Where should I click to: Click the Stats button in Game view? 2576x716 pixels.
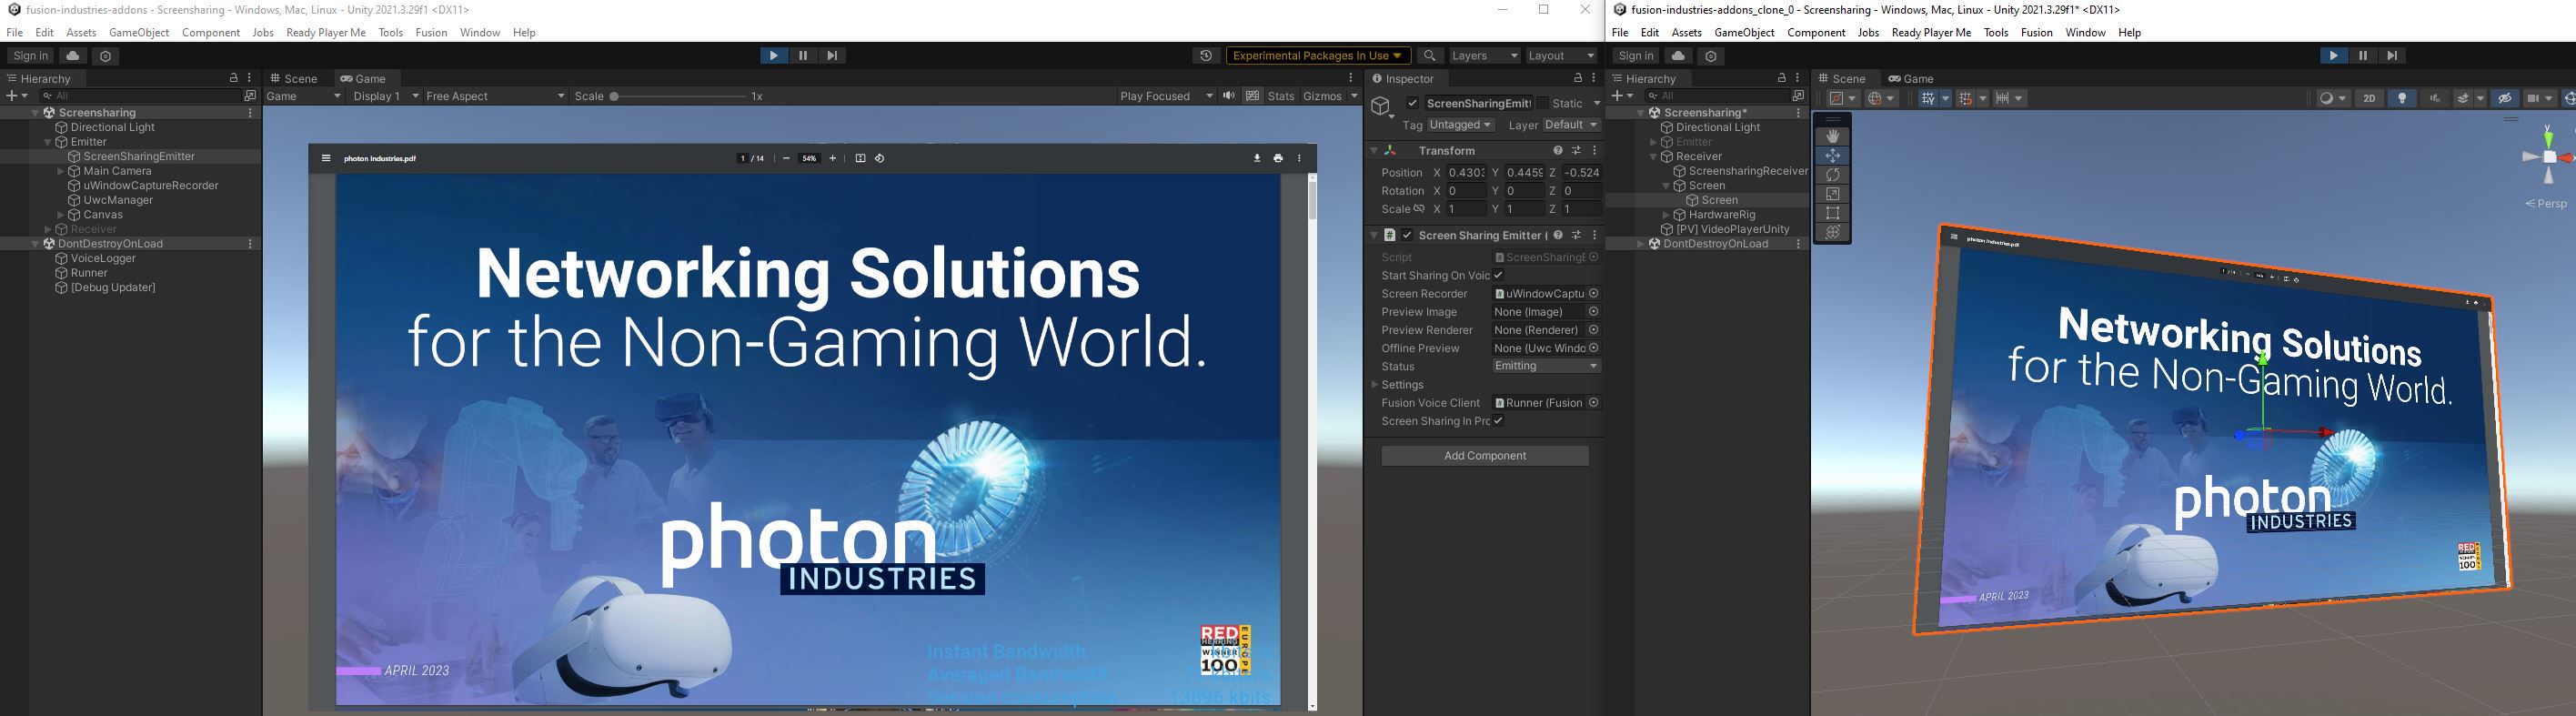tap(1280, 96)
